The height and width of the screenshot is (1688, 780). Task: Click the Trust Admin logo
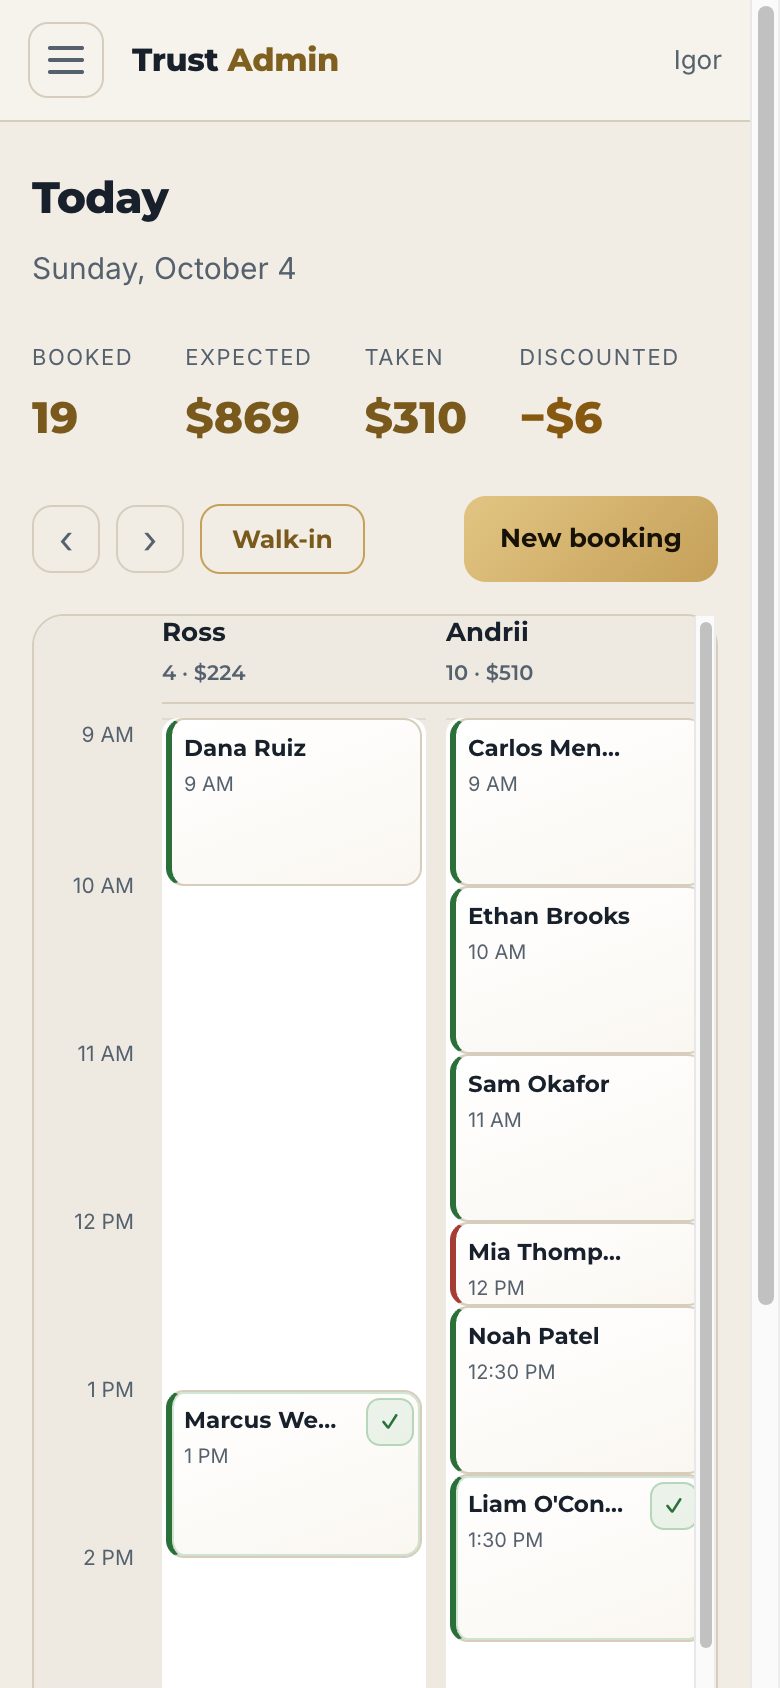coord(235,60)
